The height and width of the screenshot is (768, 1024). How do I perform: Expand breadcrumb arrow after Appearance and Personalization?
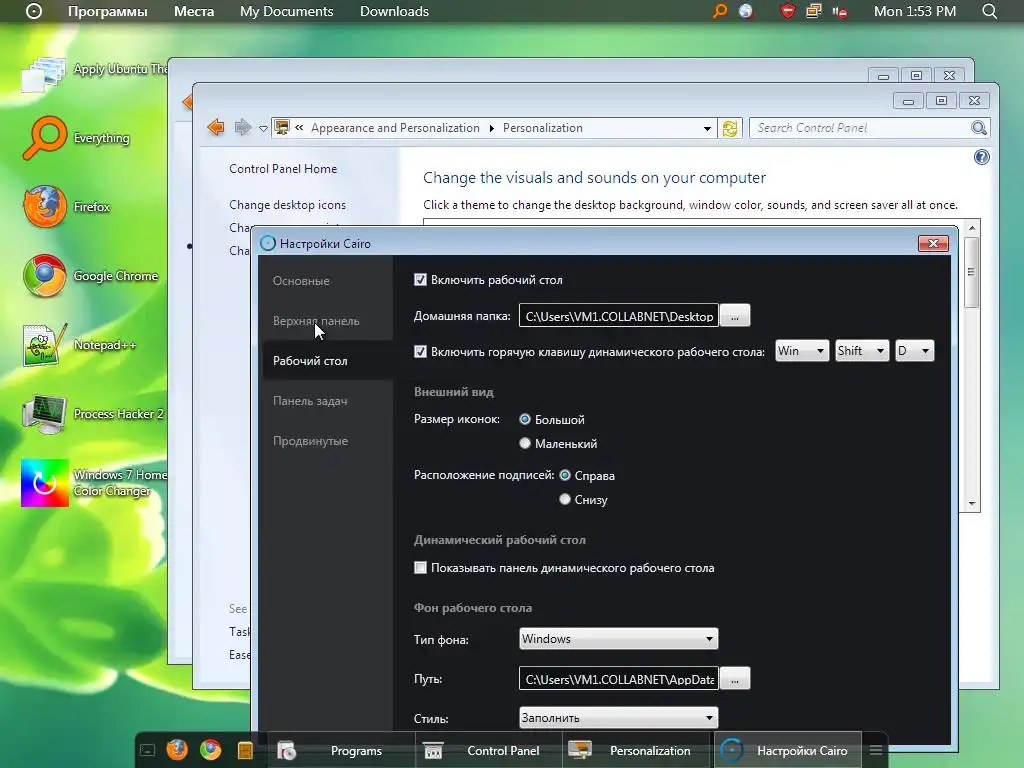pos(492,128)
